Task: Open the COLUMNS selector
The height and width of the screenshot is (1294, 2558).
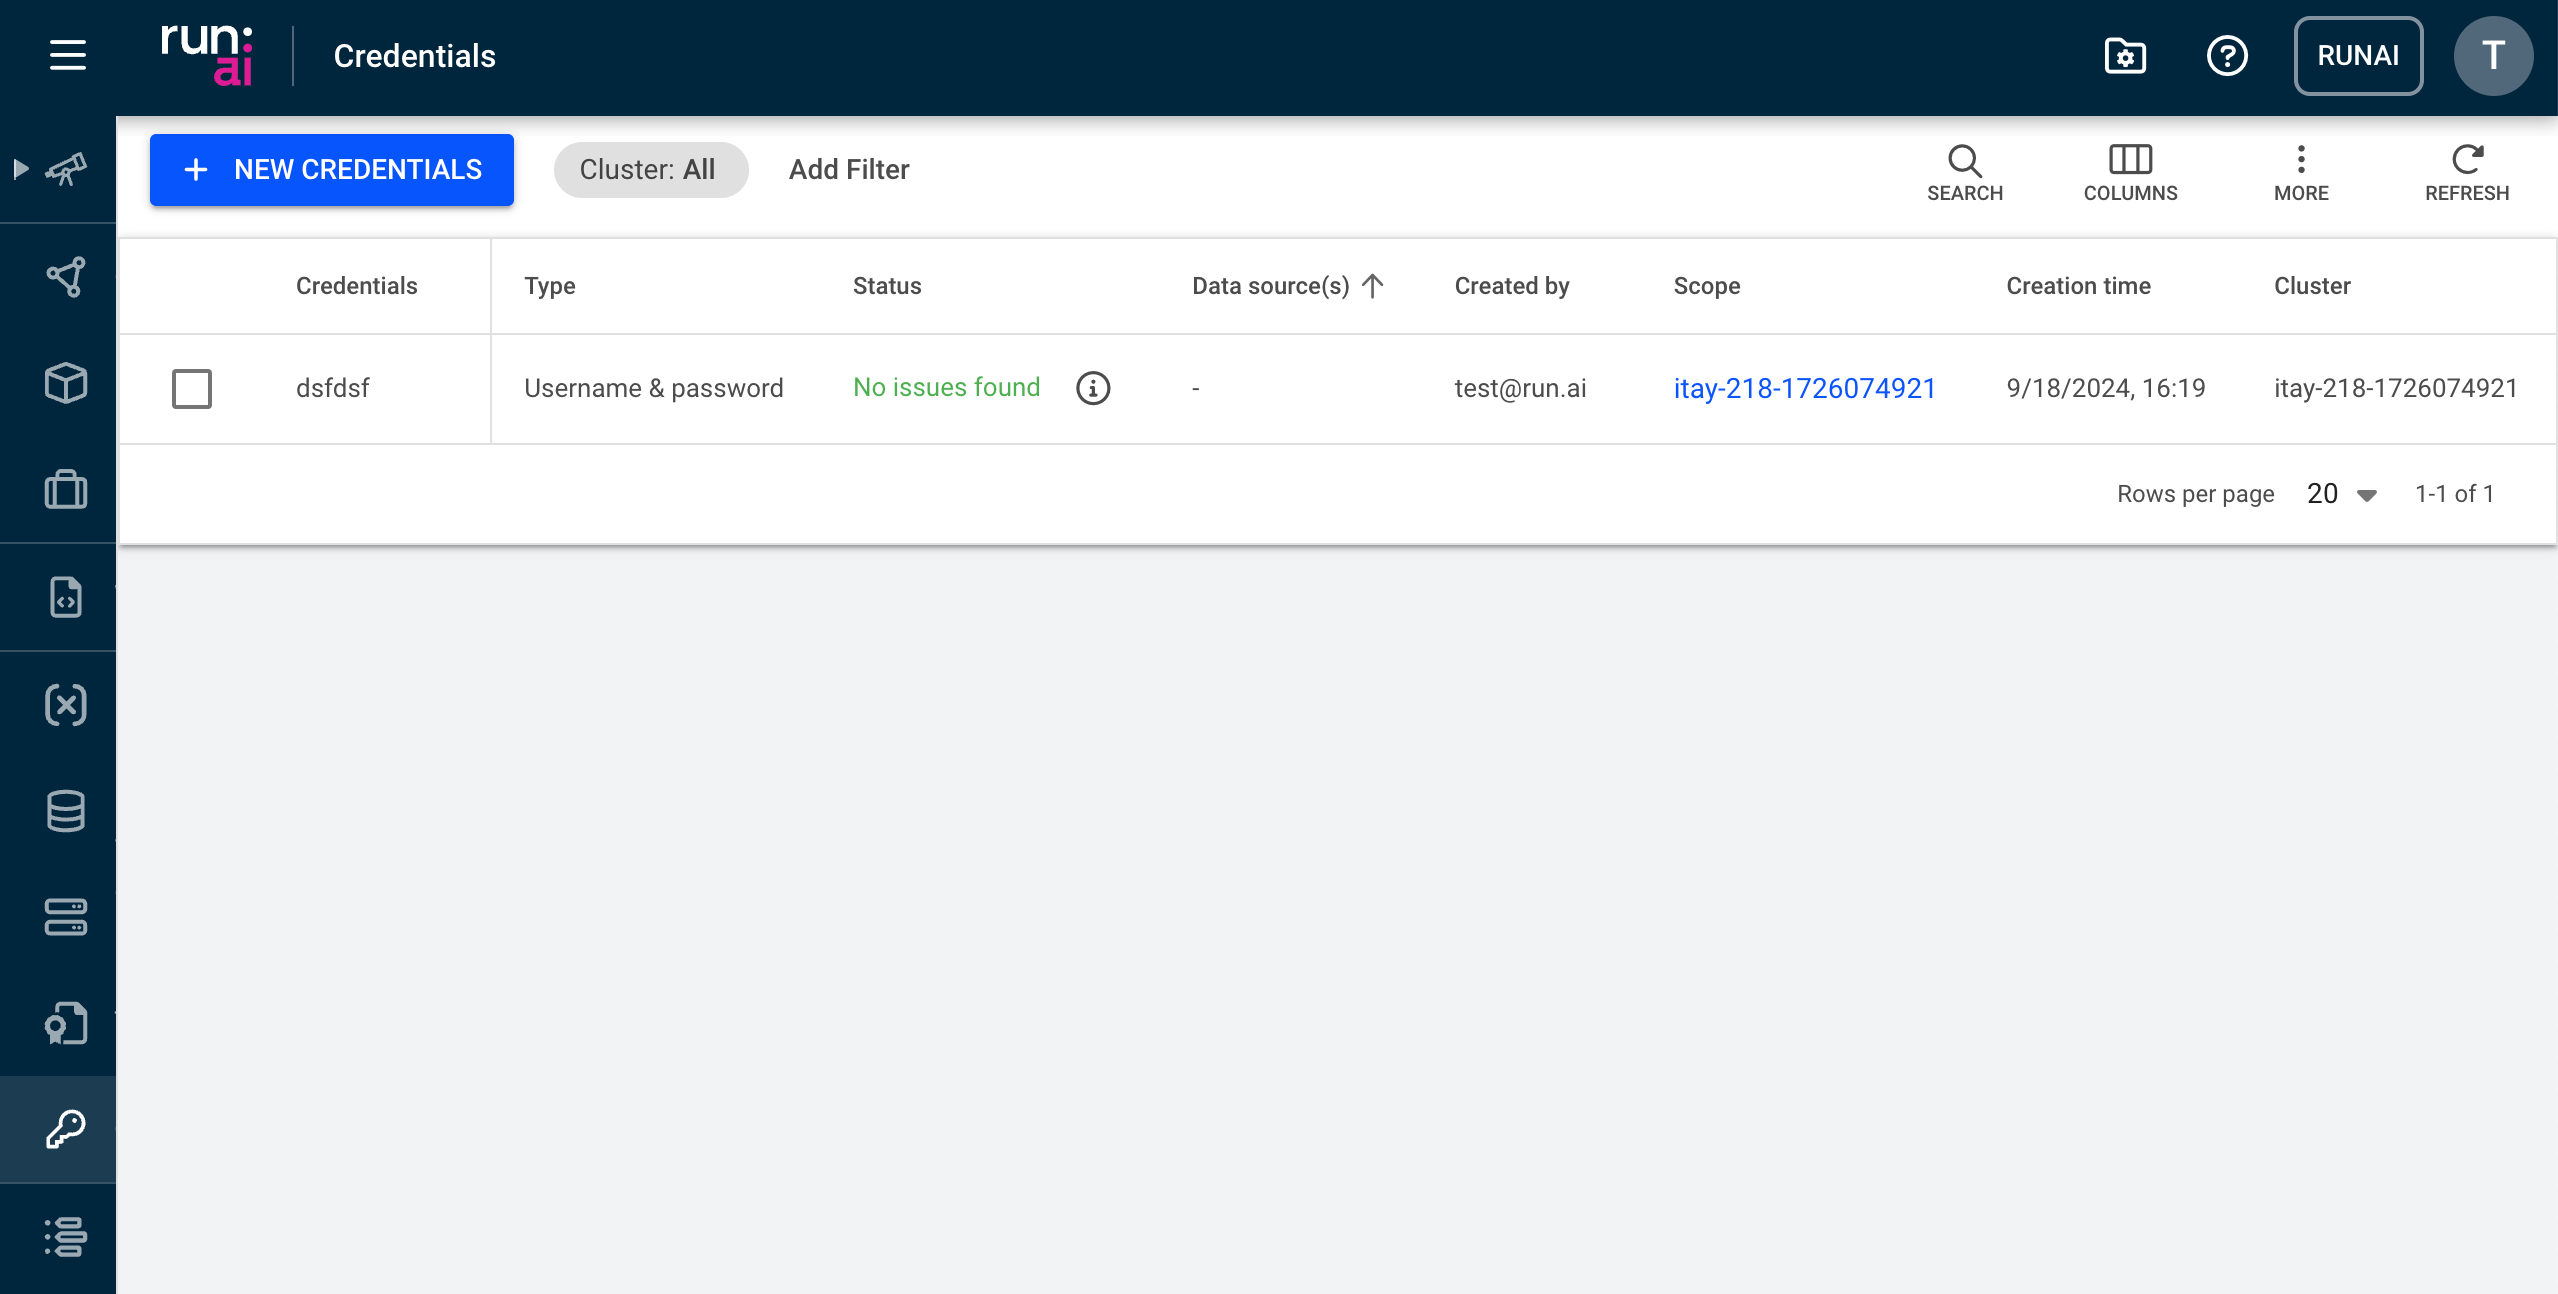Action: click(x=2130, y=172)
